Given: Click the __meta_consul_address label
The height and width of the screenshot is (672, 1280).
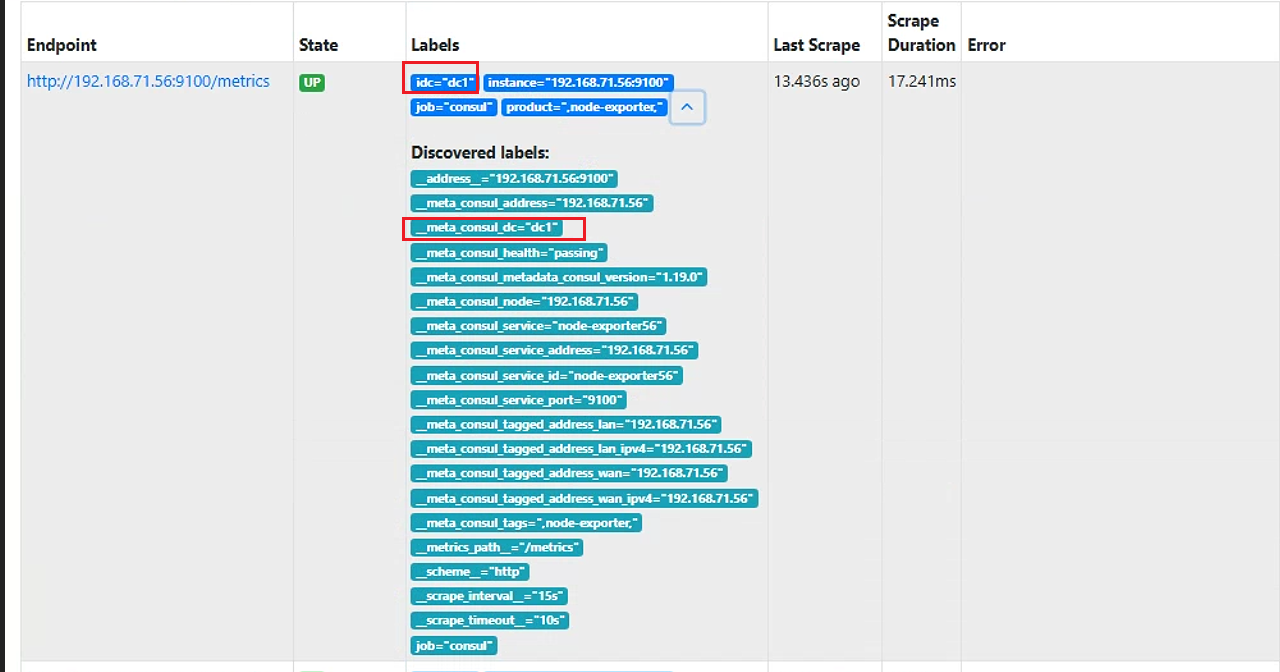Looking at the screenshot, I should click(531, 203).
